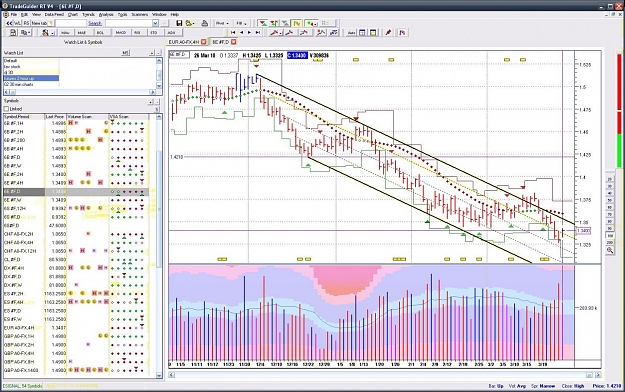Toggle the Linked checkbox
This screenshot has height=392, width=625.
pos(6,109)
